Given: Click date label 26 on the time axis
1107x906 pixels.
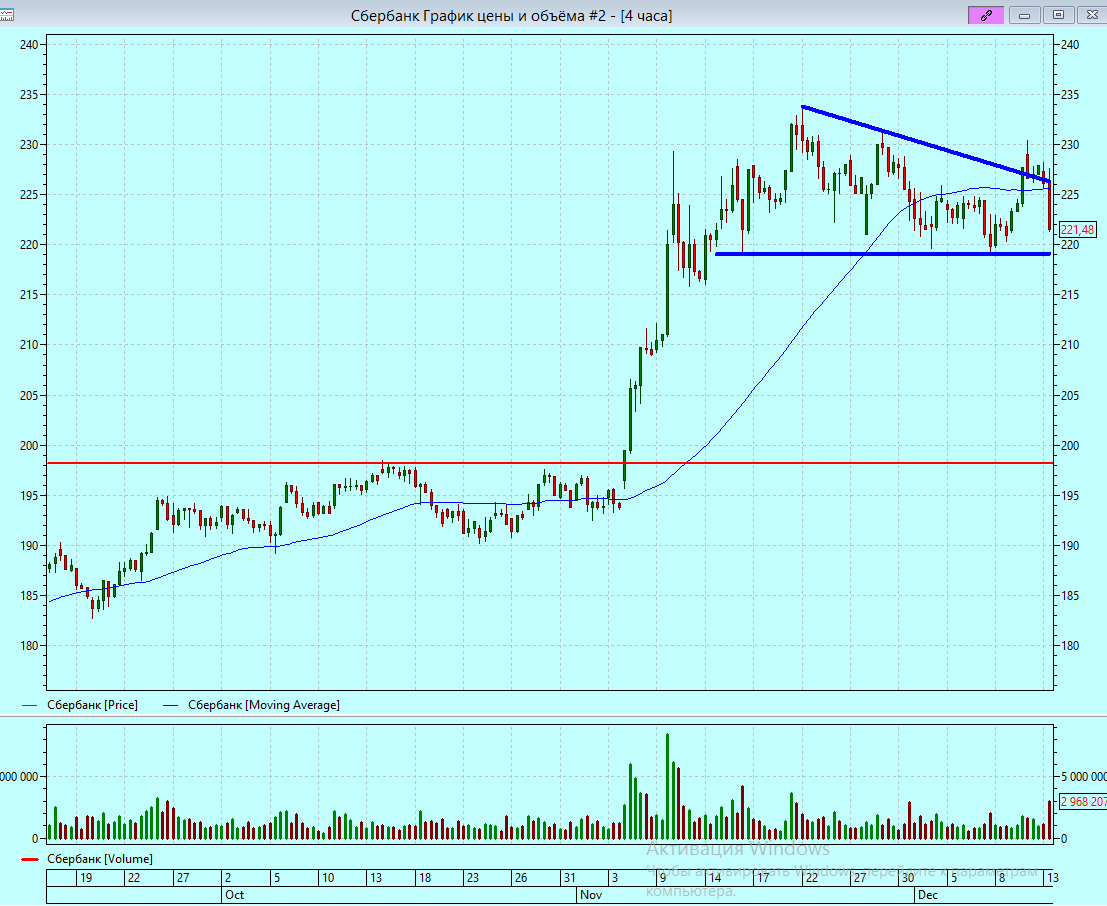Looking at the screenshot, I should (x=521, y=878).
